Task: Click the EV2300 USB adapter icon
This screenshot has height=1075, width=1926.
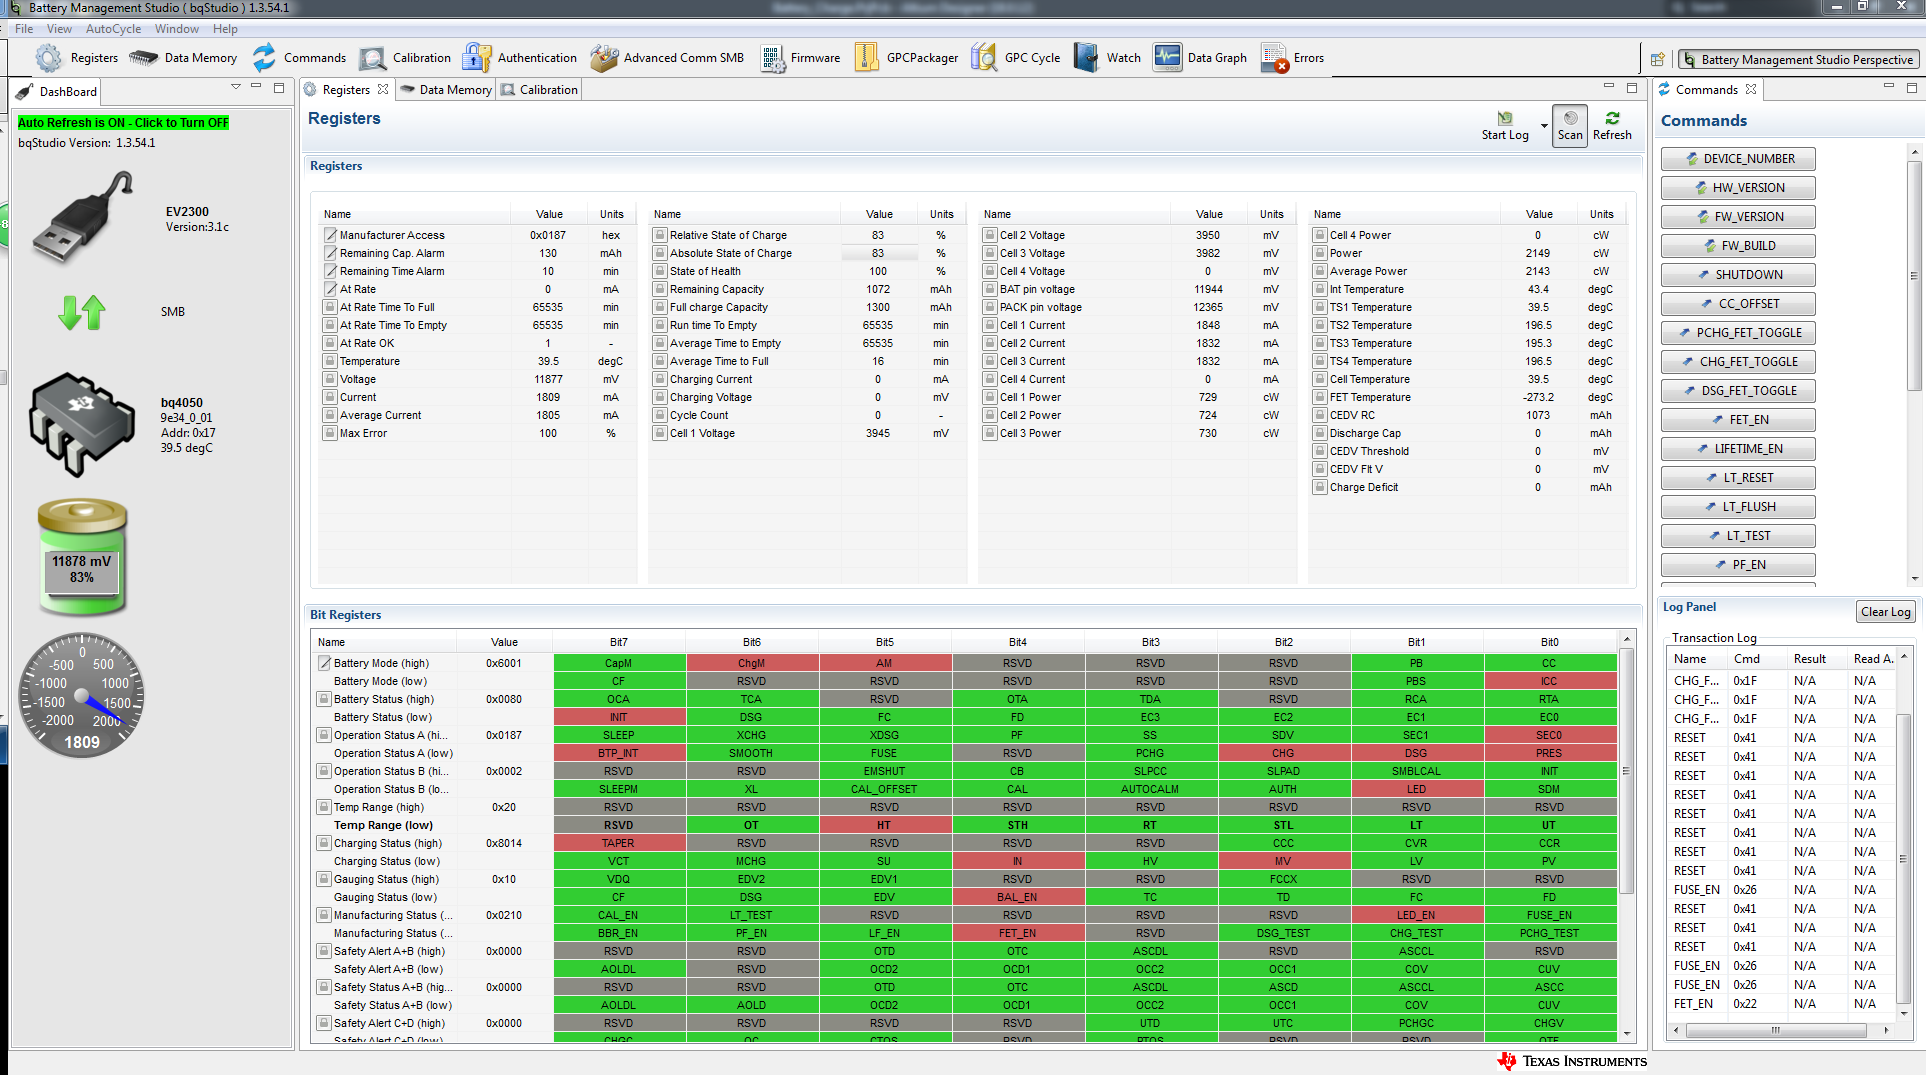Action: [x=82, y=217]
